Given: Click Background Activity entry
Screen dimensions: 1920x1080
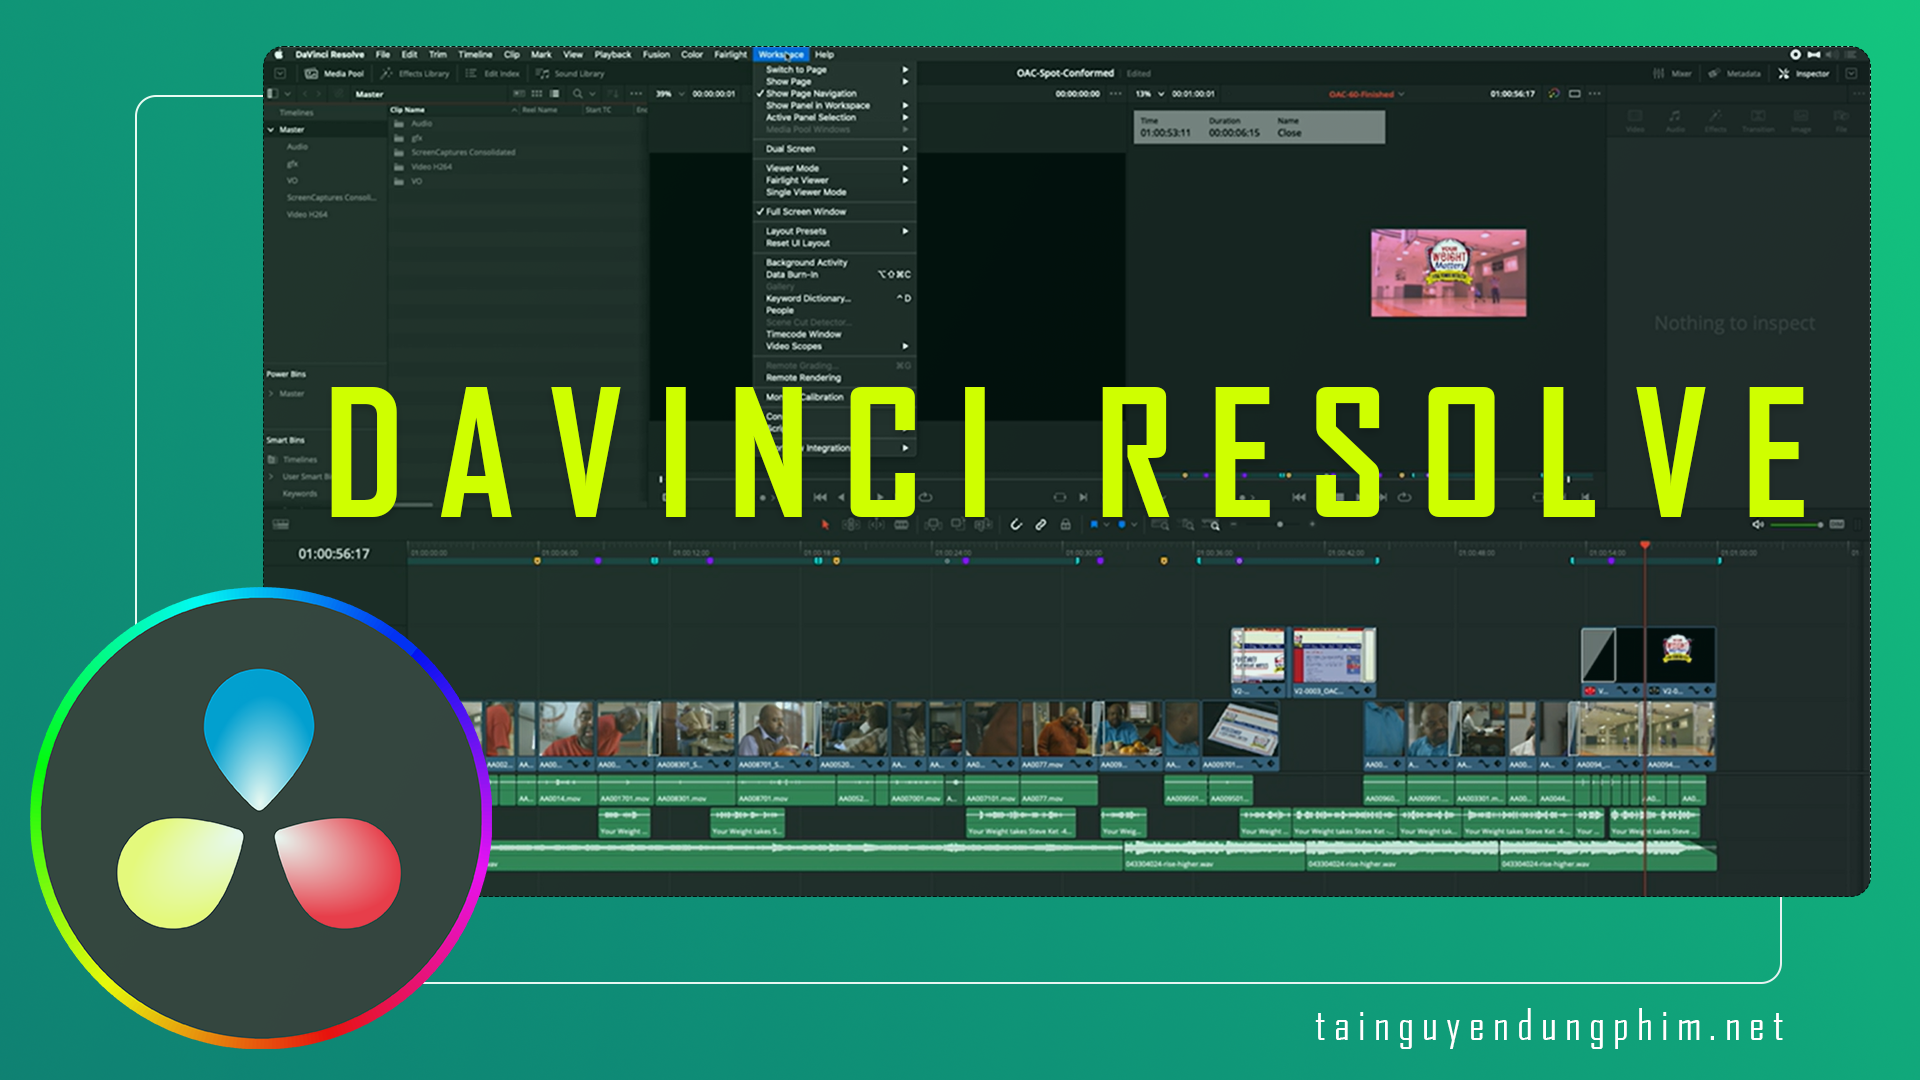Looking at the screenshot, I should [834, 262].
